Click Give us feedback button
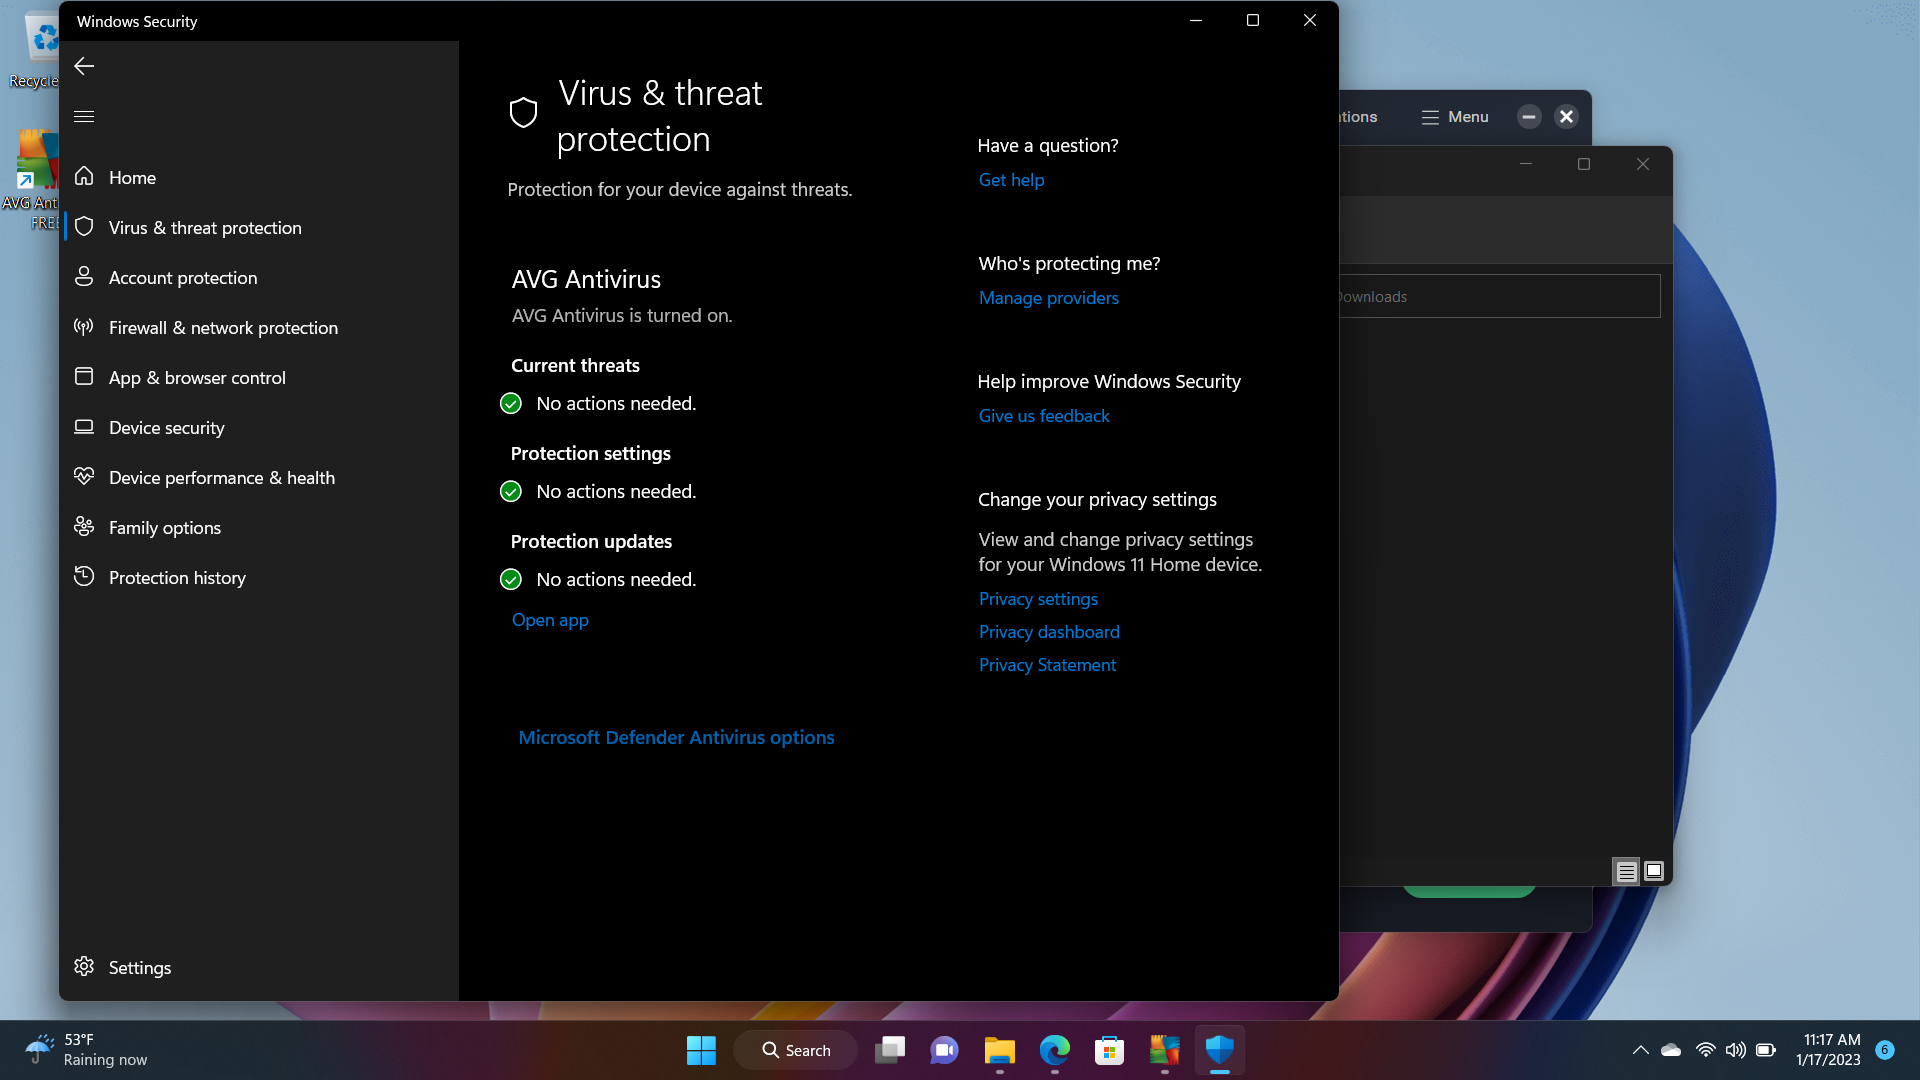The image size is (1920, 1080). coord(1042,414)
